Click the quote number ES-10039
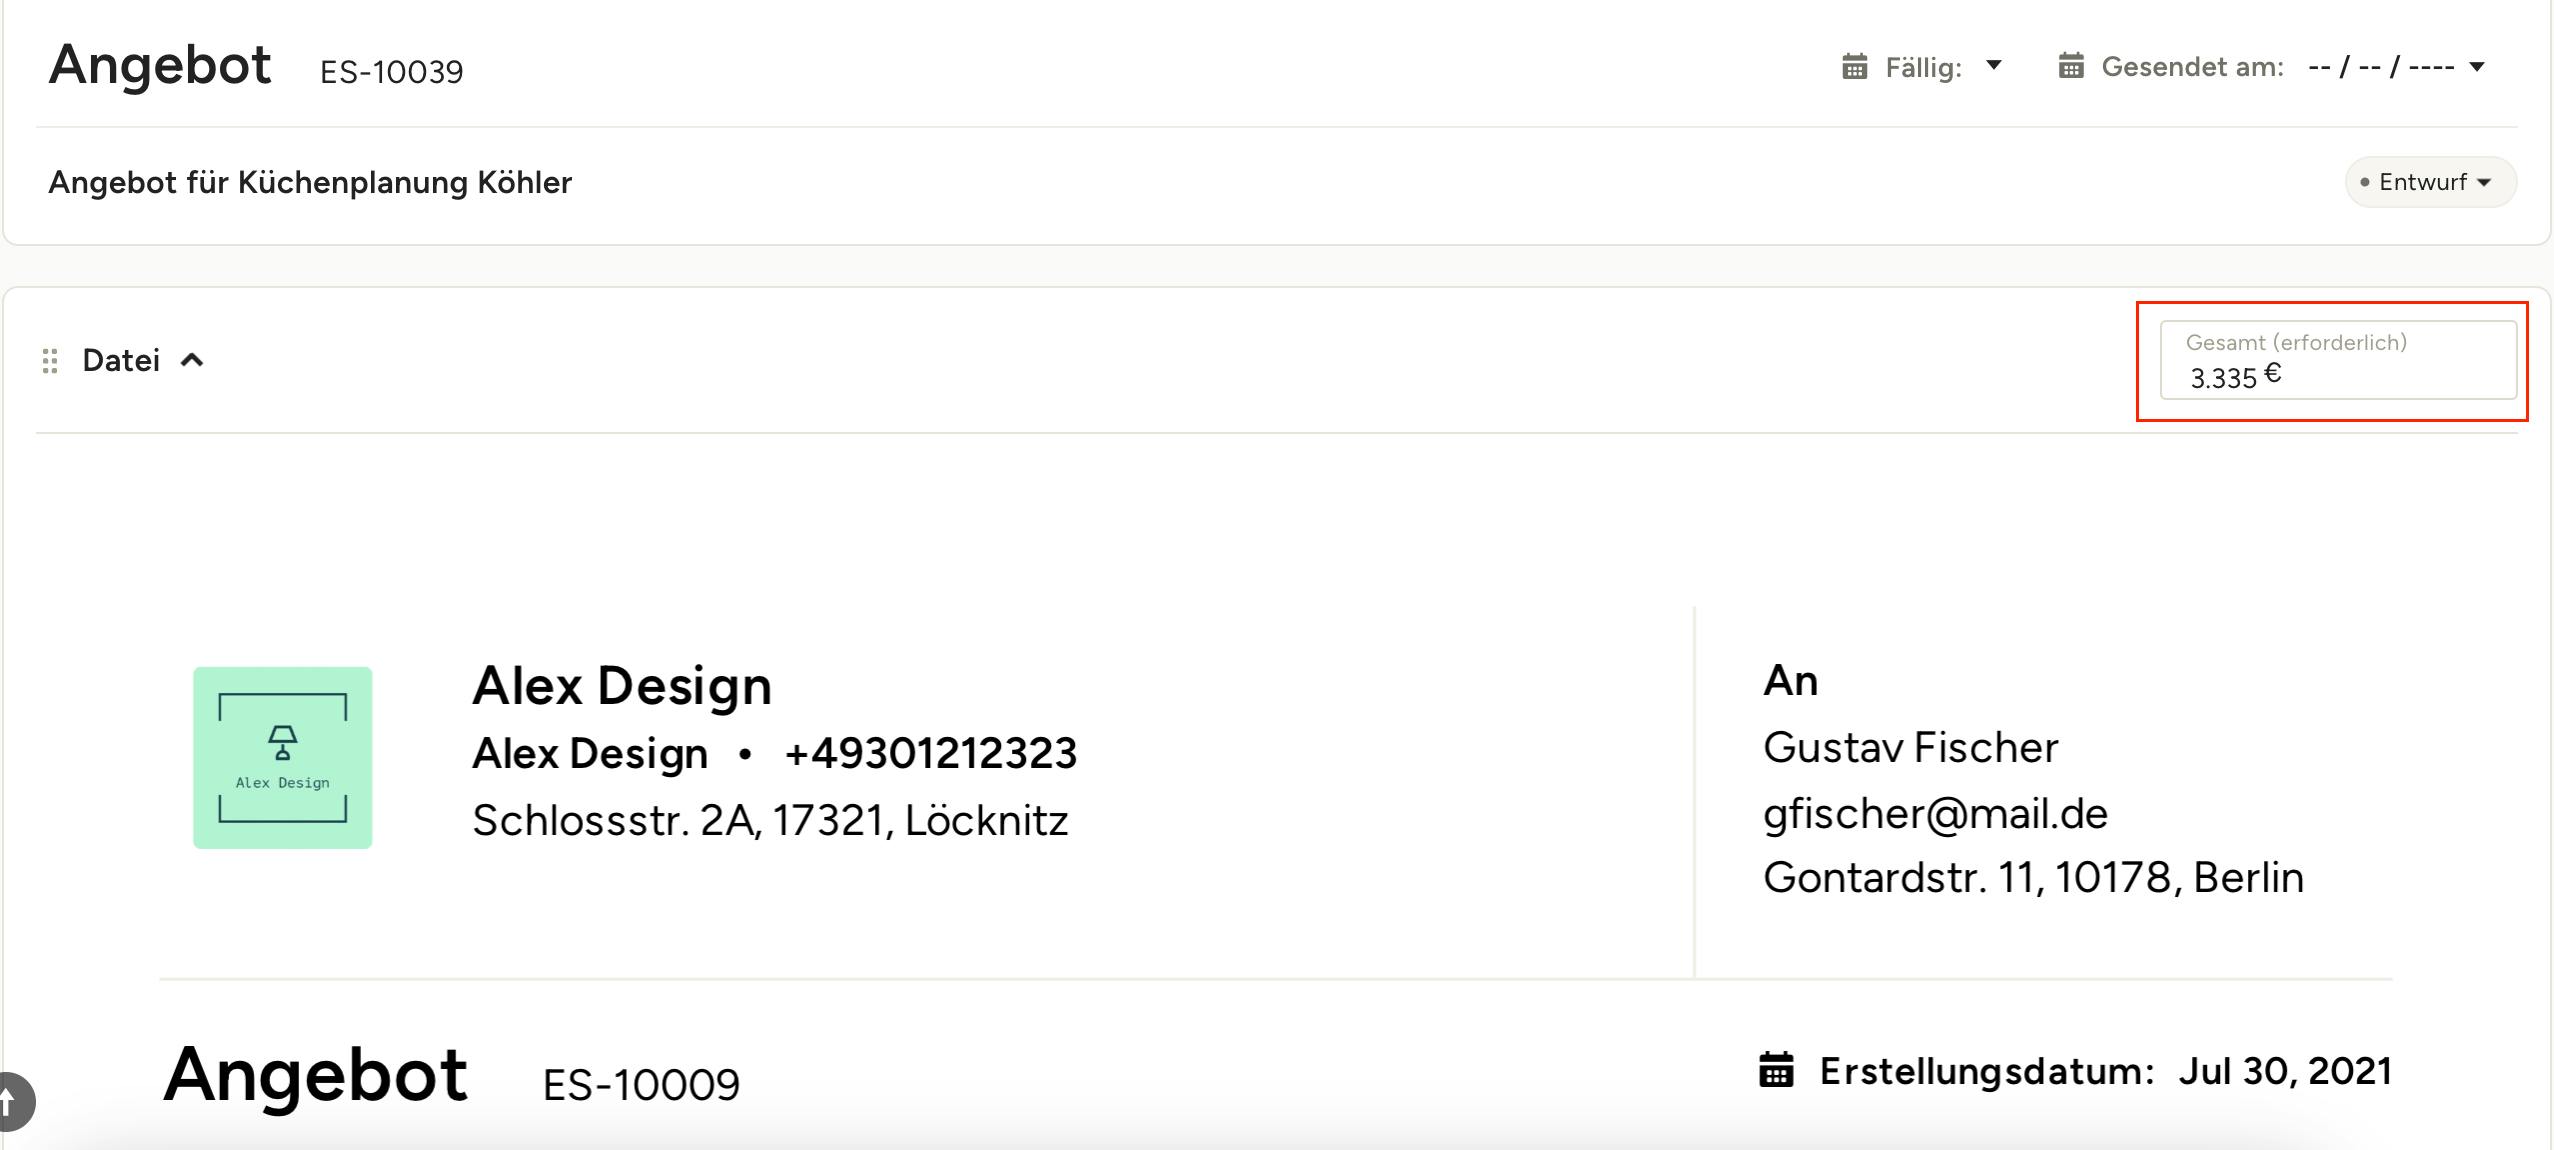Image resolution: width=2554 pixels, height=1150 pixels. [x=391, y=72]
